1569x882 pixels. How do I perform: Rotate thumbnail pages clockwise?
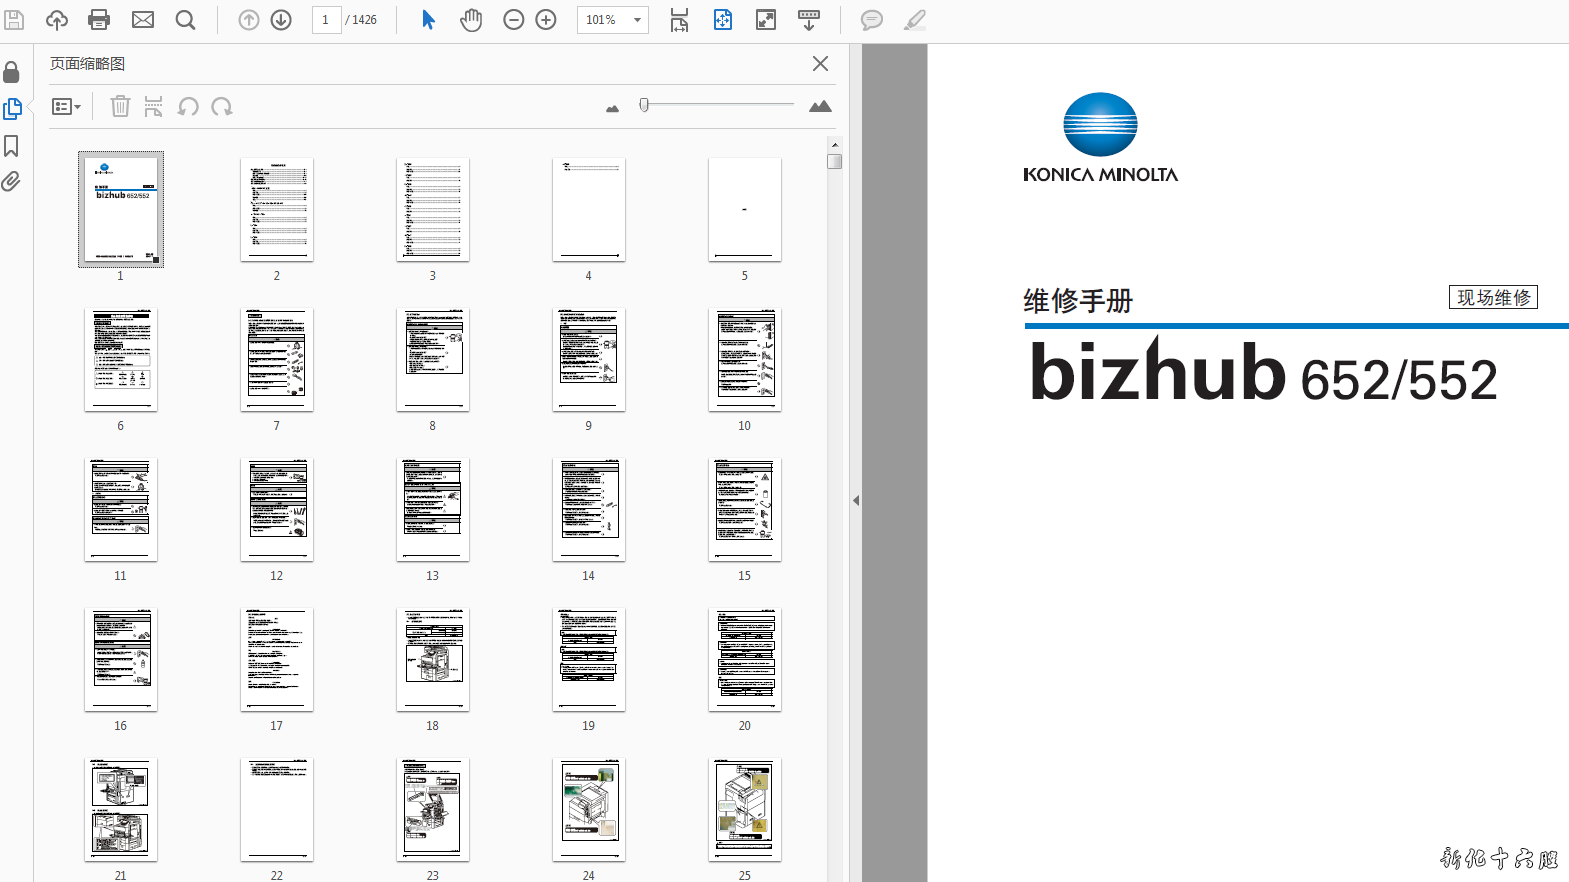(222, 107)
